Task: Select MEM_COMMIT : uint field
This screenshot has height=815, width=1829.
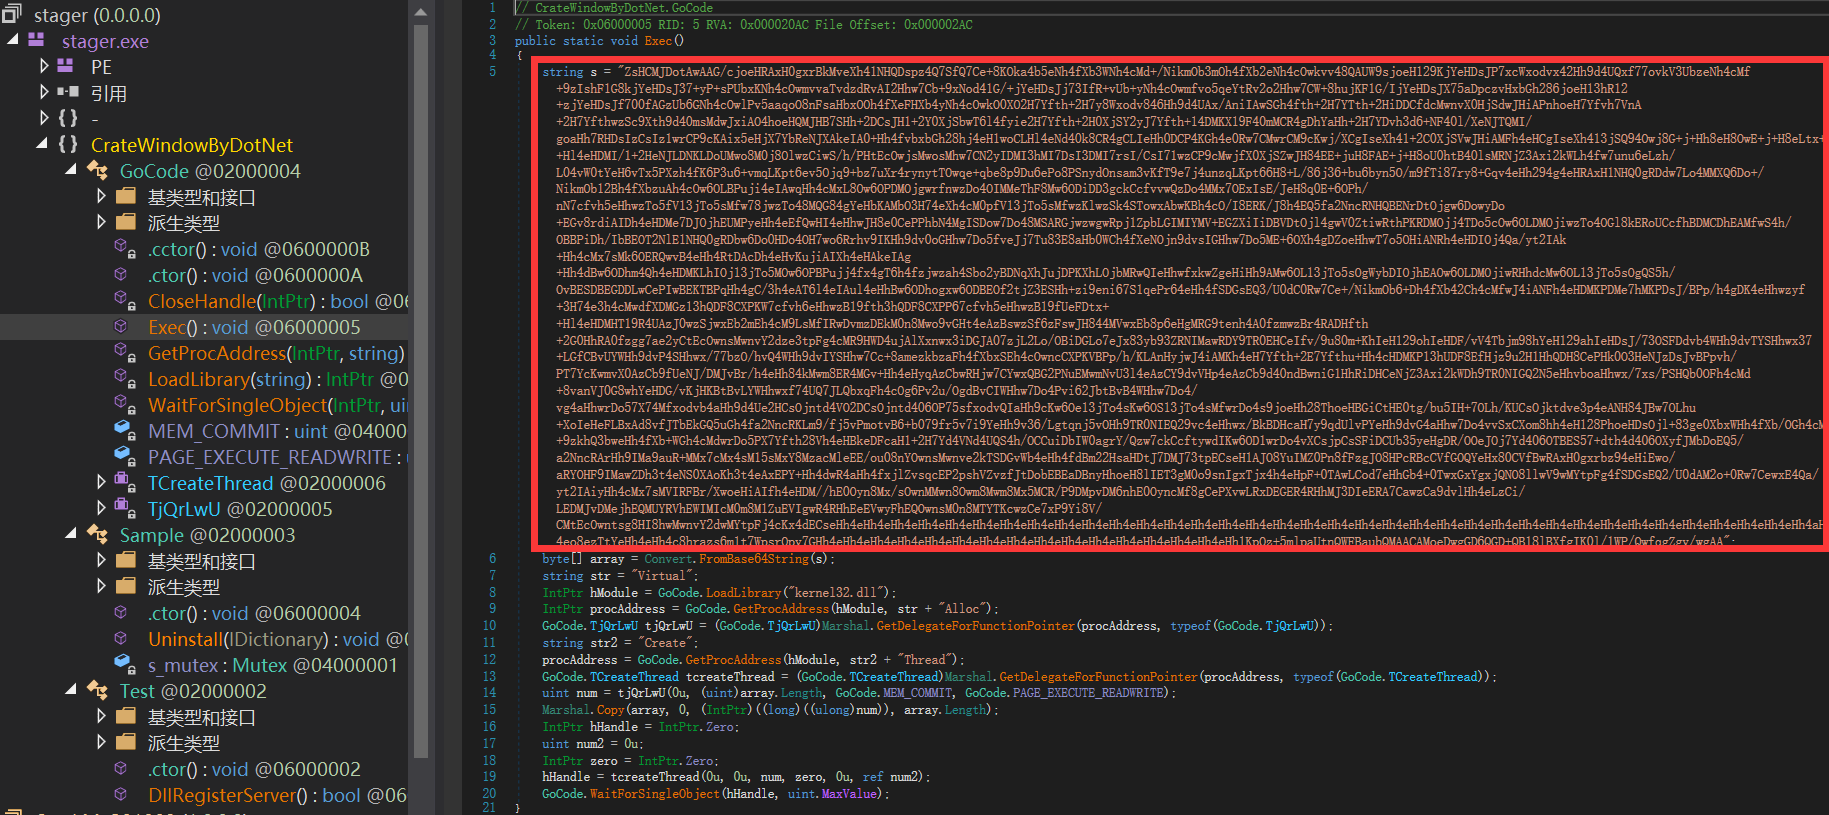Action: [x=277, y=430]
